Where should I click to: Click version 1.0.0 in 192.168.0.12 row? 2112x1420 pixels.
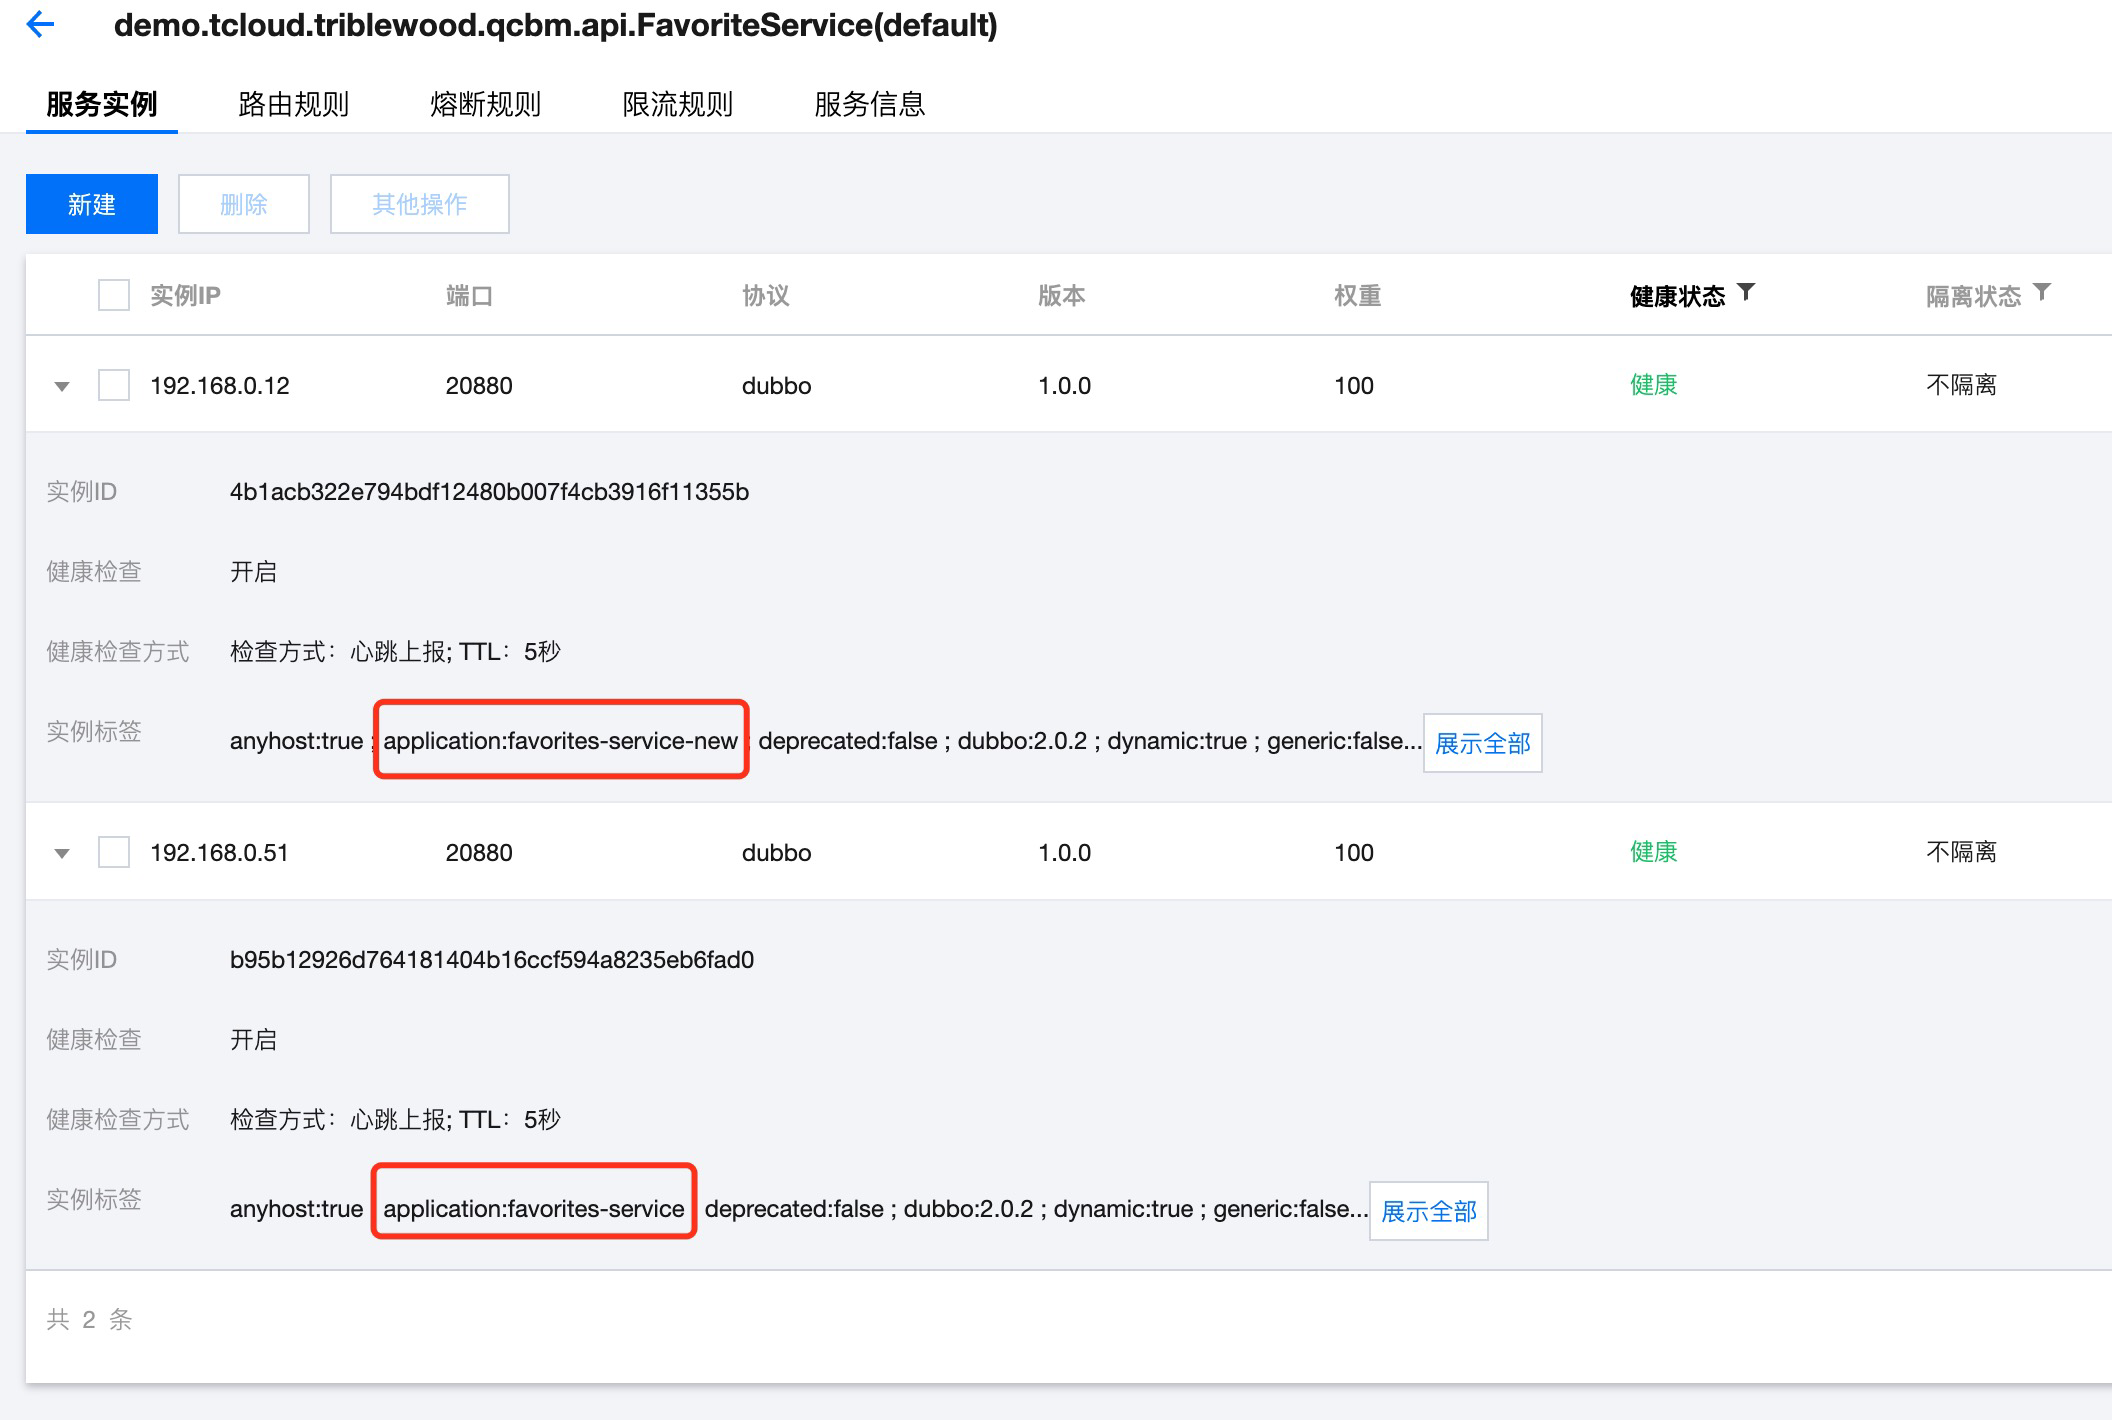point(1065,386)
